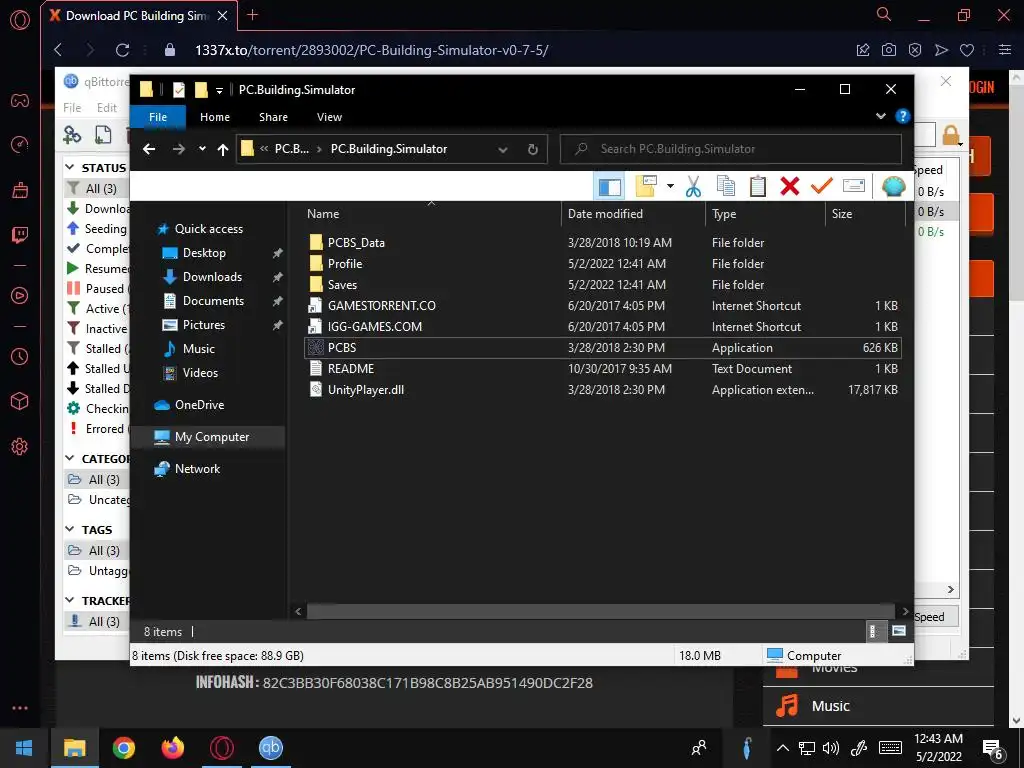Open Pictures in navigation pane

203,325
